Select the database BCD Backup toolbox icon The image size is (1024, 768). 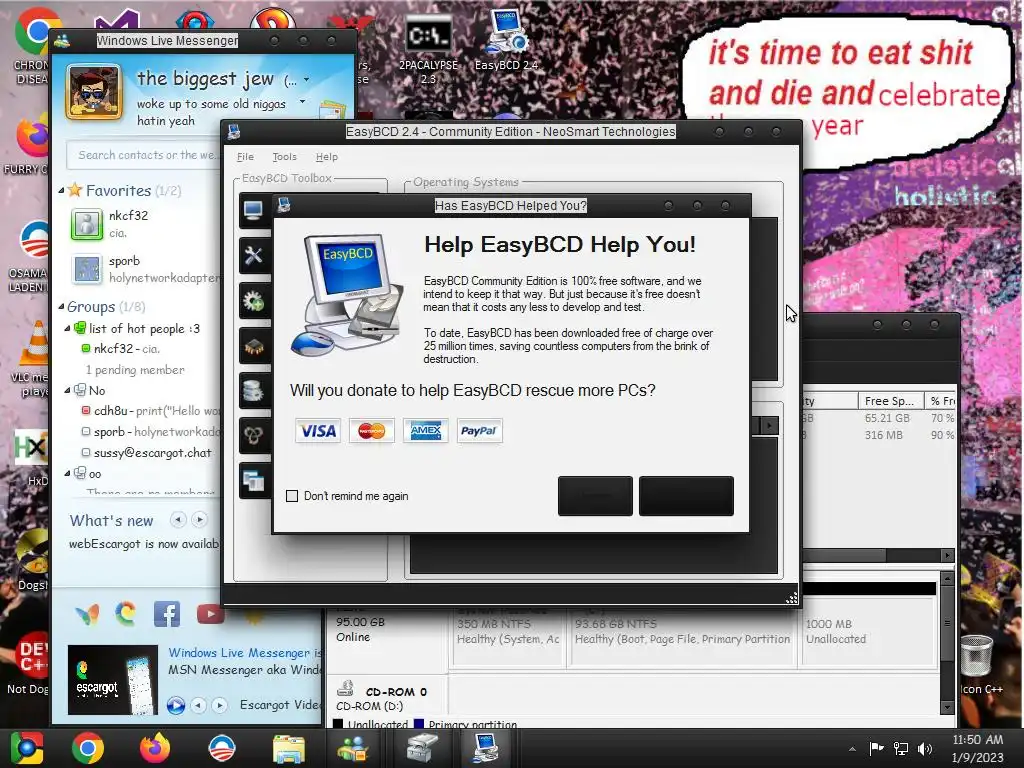[253, 391]
